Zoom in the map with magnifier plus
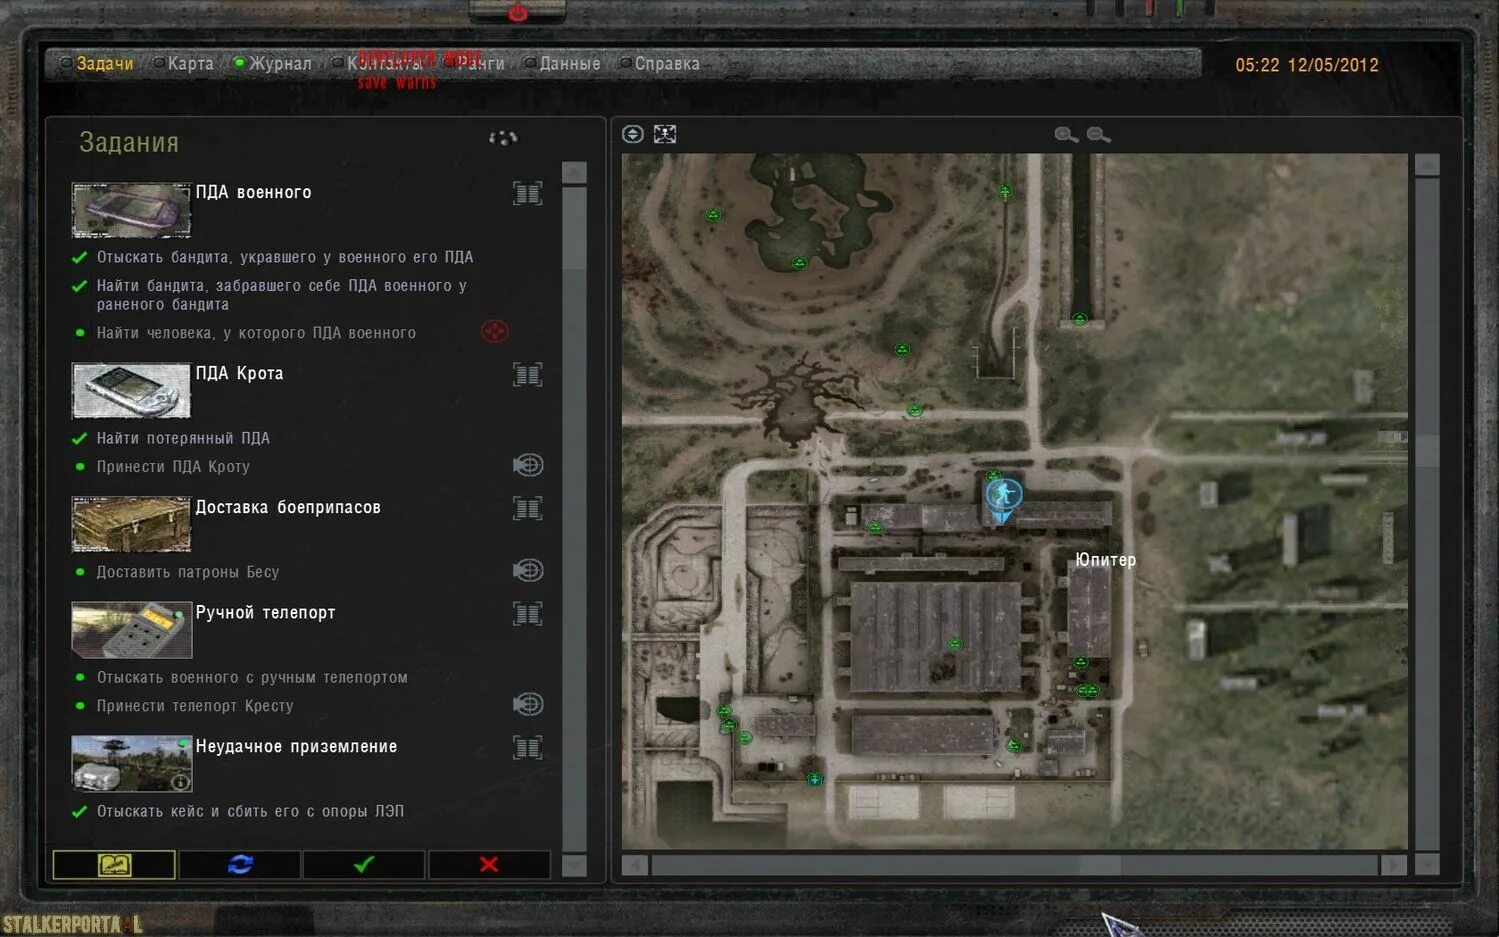The image size is (1499, 937). 1066,135
